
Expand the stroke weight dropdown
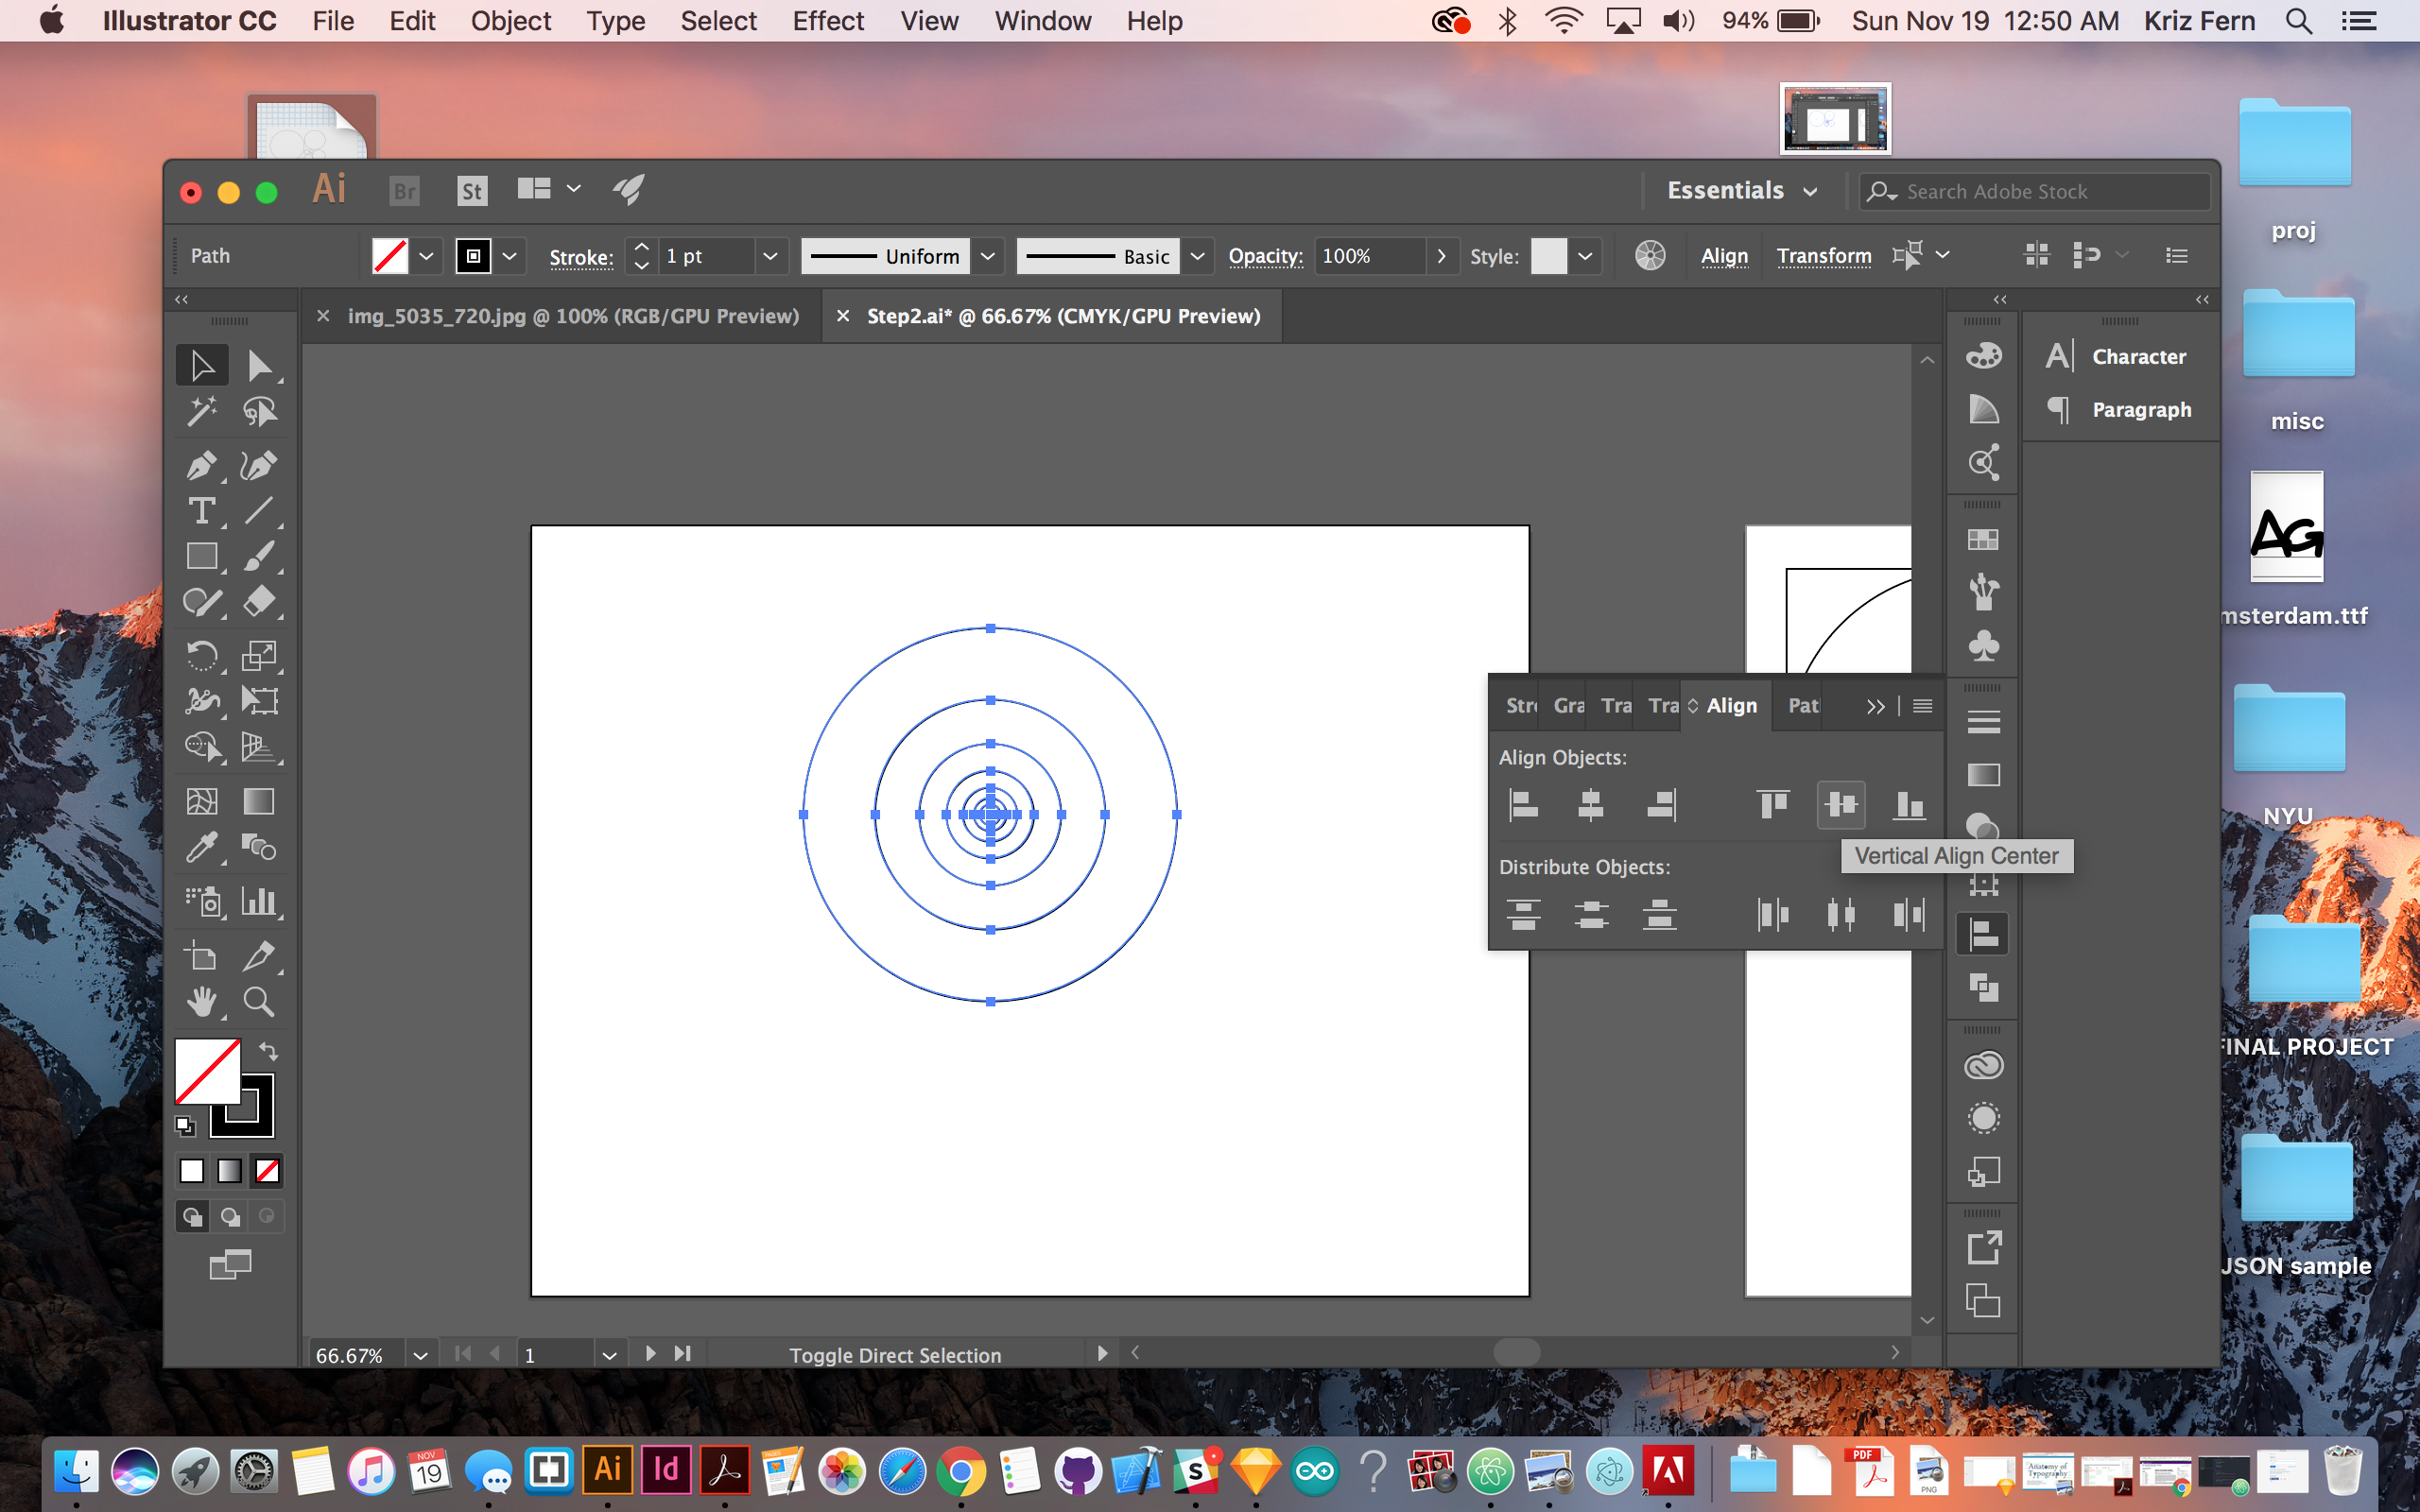pos(770,256)
